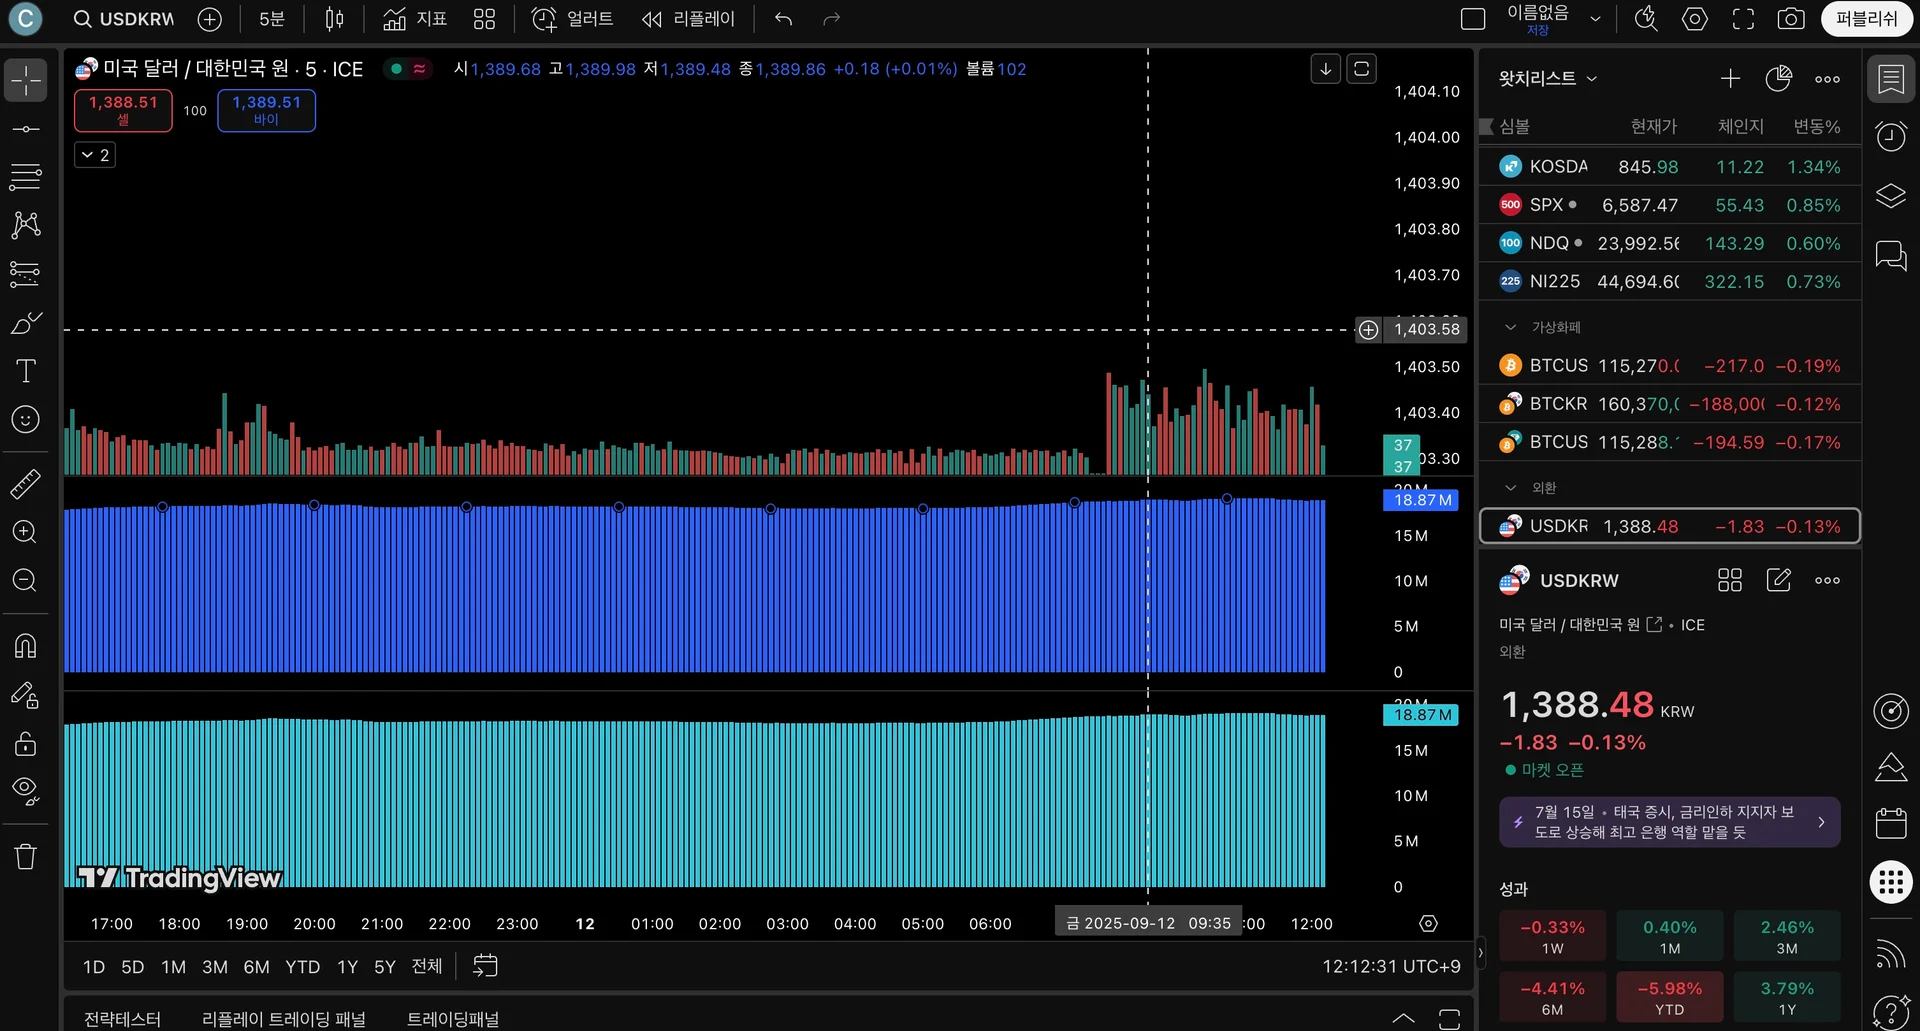Viewport: 1920px width, 1031px height.
Task: Open the news headline about 태국 증시
Action: (x=1669, y=822)
